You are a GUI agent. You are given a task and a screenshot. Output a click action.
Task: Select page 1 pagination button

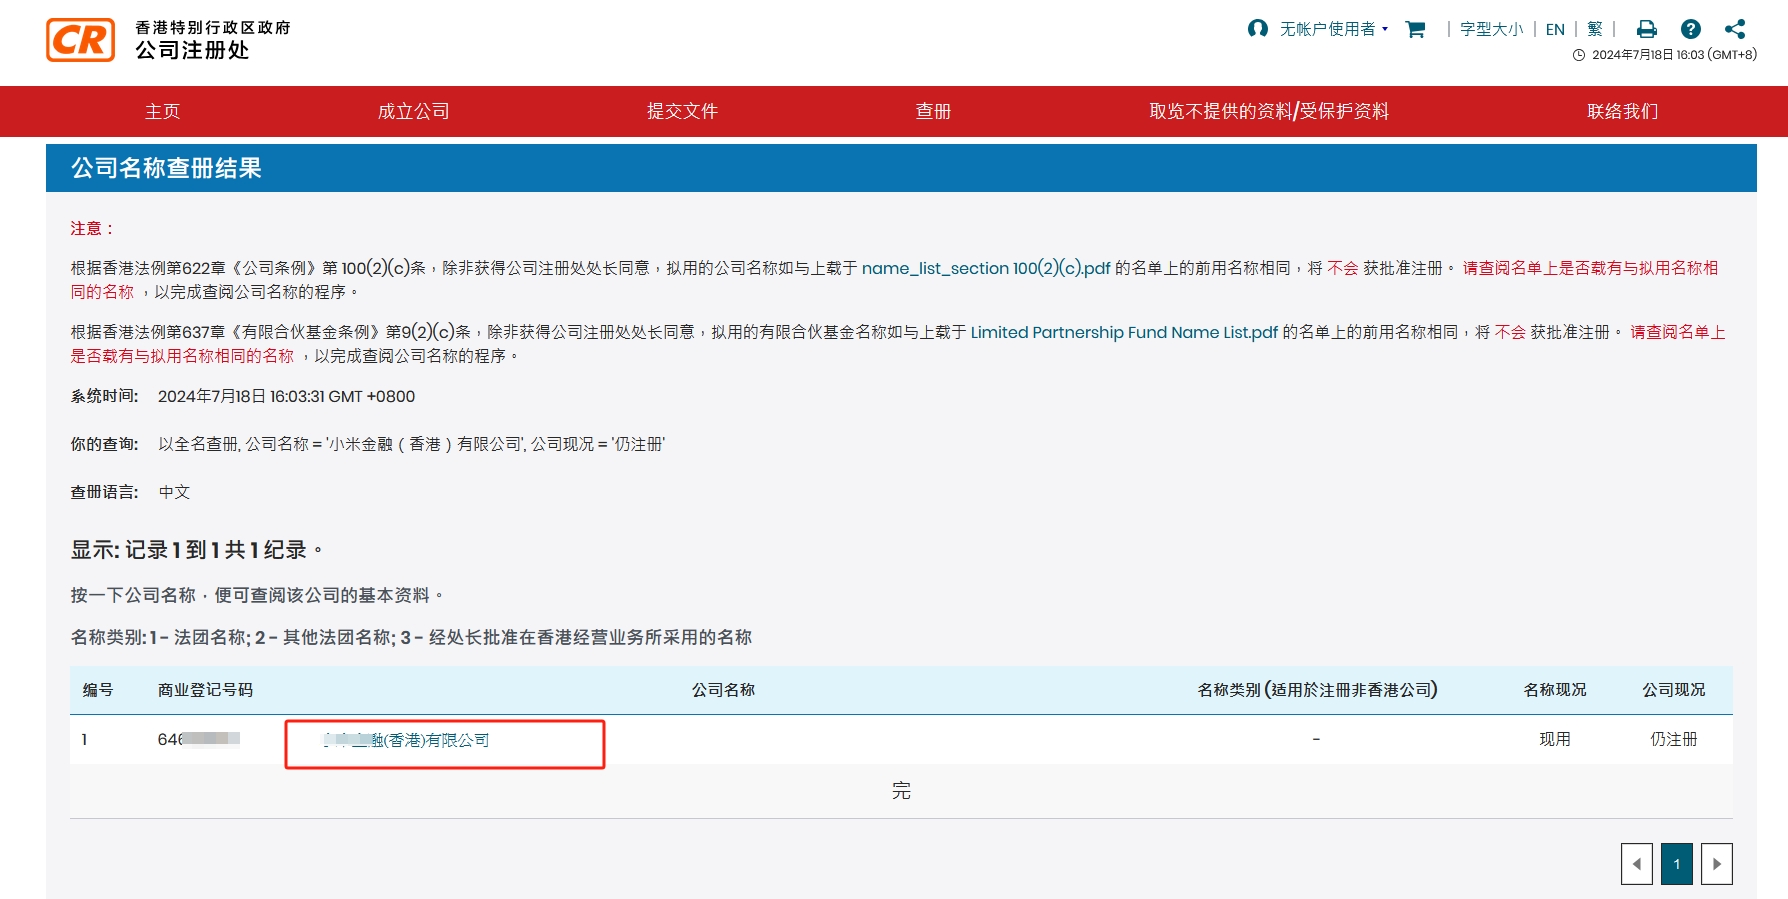coord(1677,864)
